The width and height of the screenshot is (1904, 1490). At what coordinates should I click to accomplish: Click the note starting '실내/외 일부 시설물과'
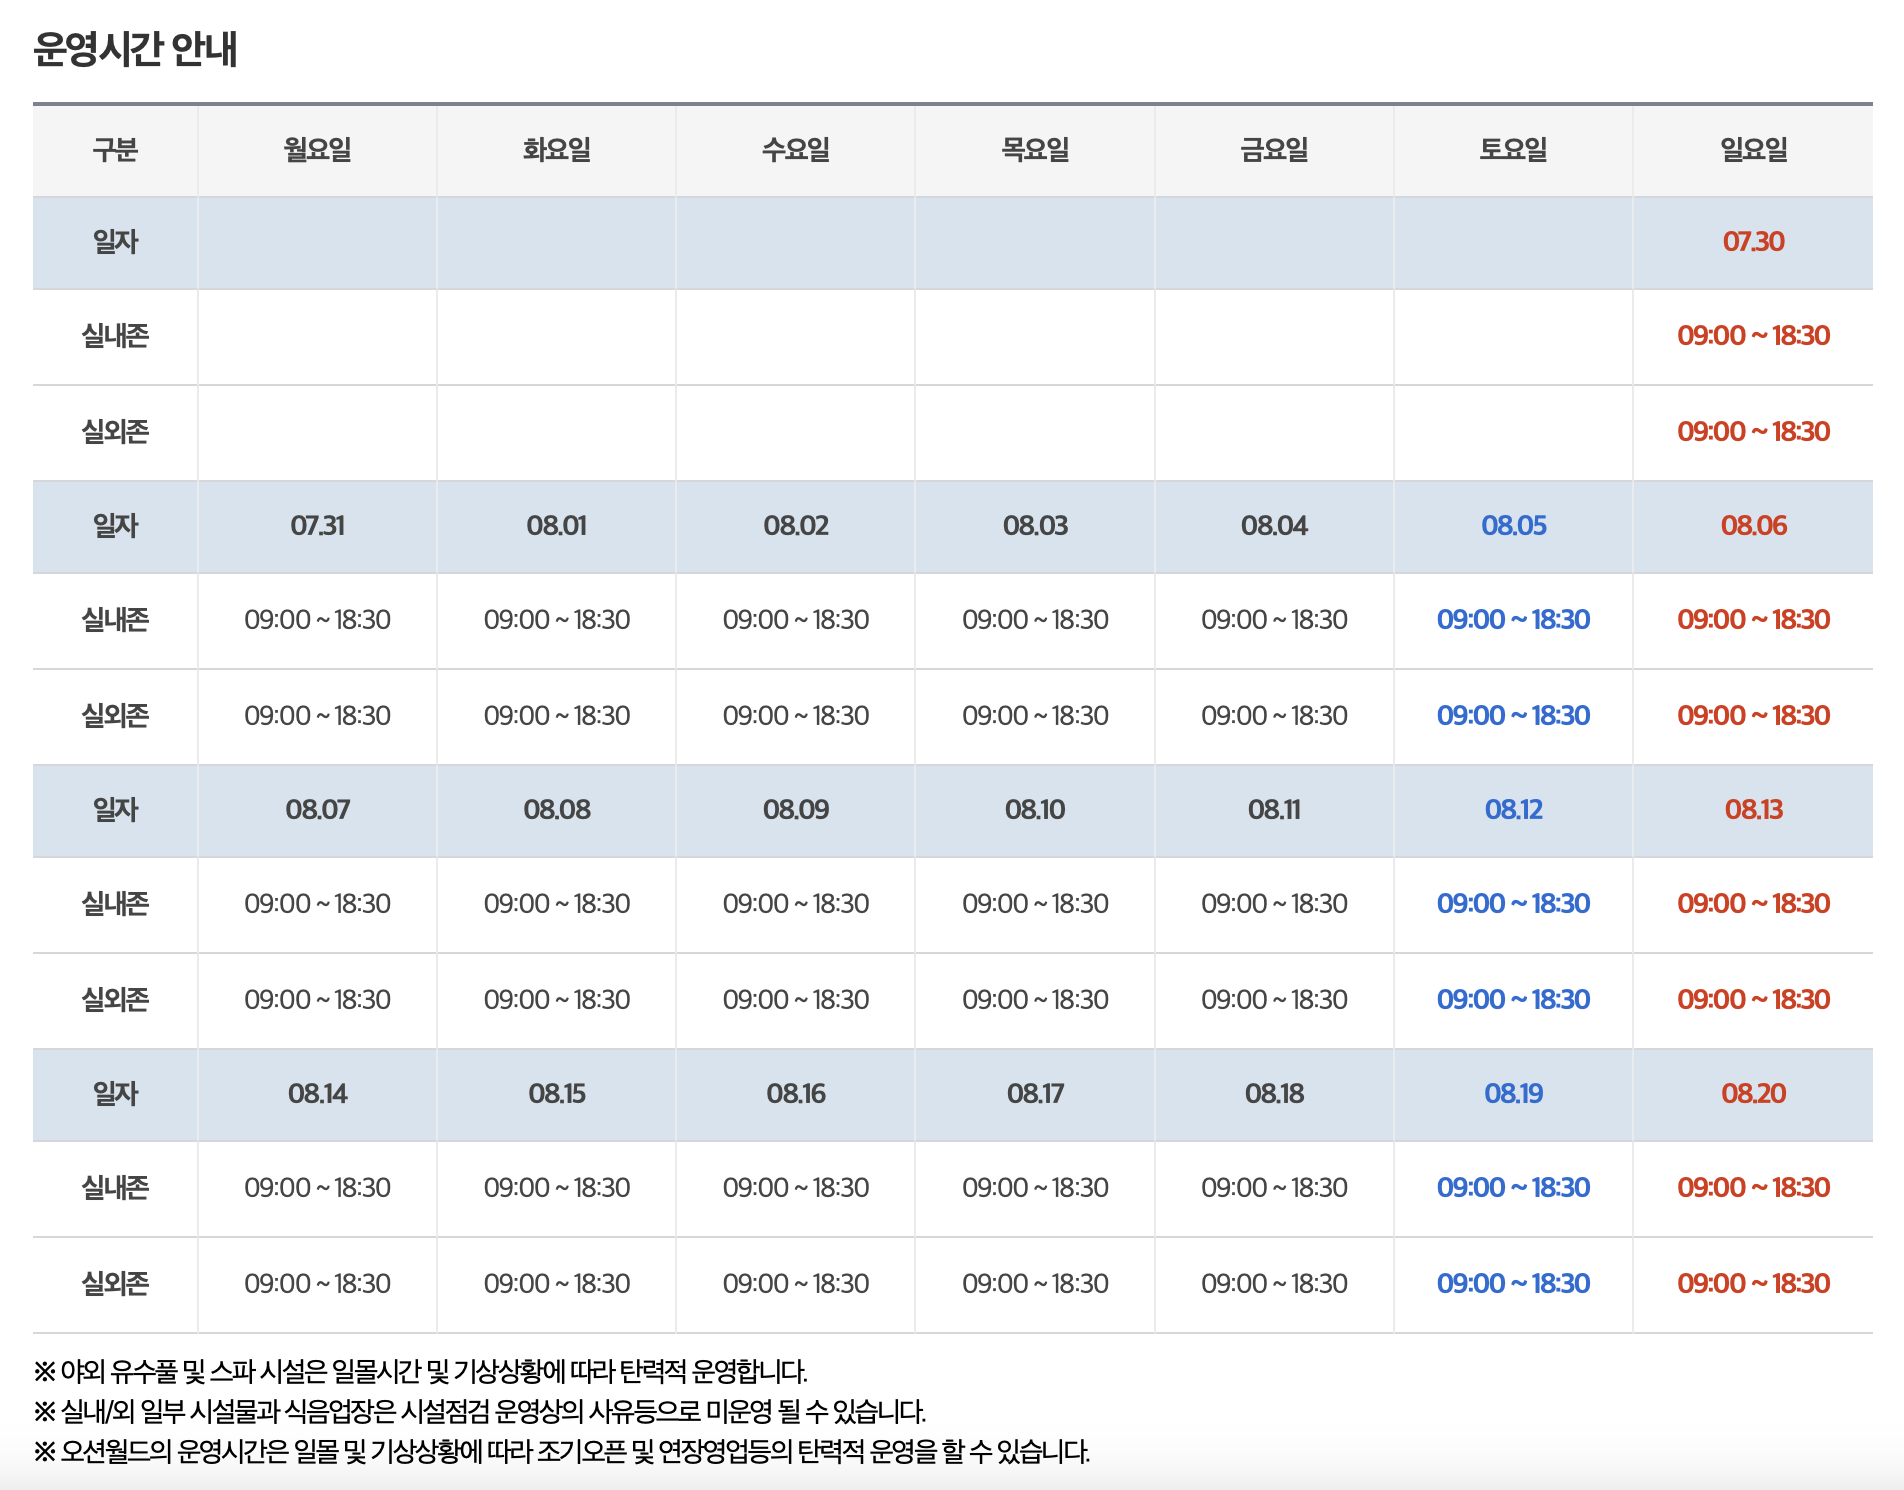click(480, 1412)
